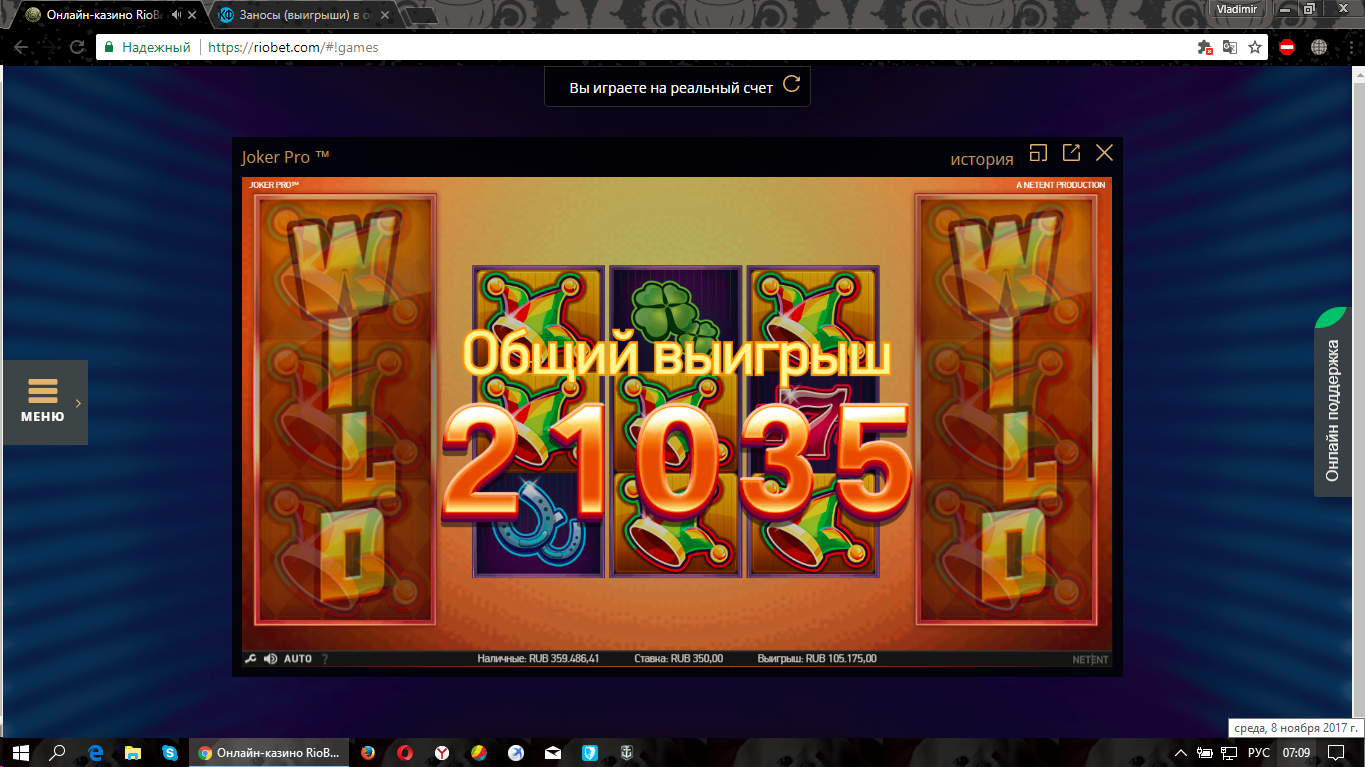Viewport: 1365px width, 767px height.
Task: Open the globe extension icon
Action: [1318, 47]
